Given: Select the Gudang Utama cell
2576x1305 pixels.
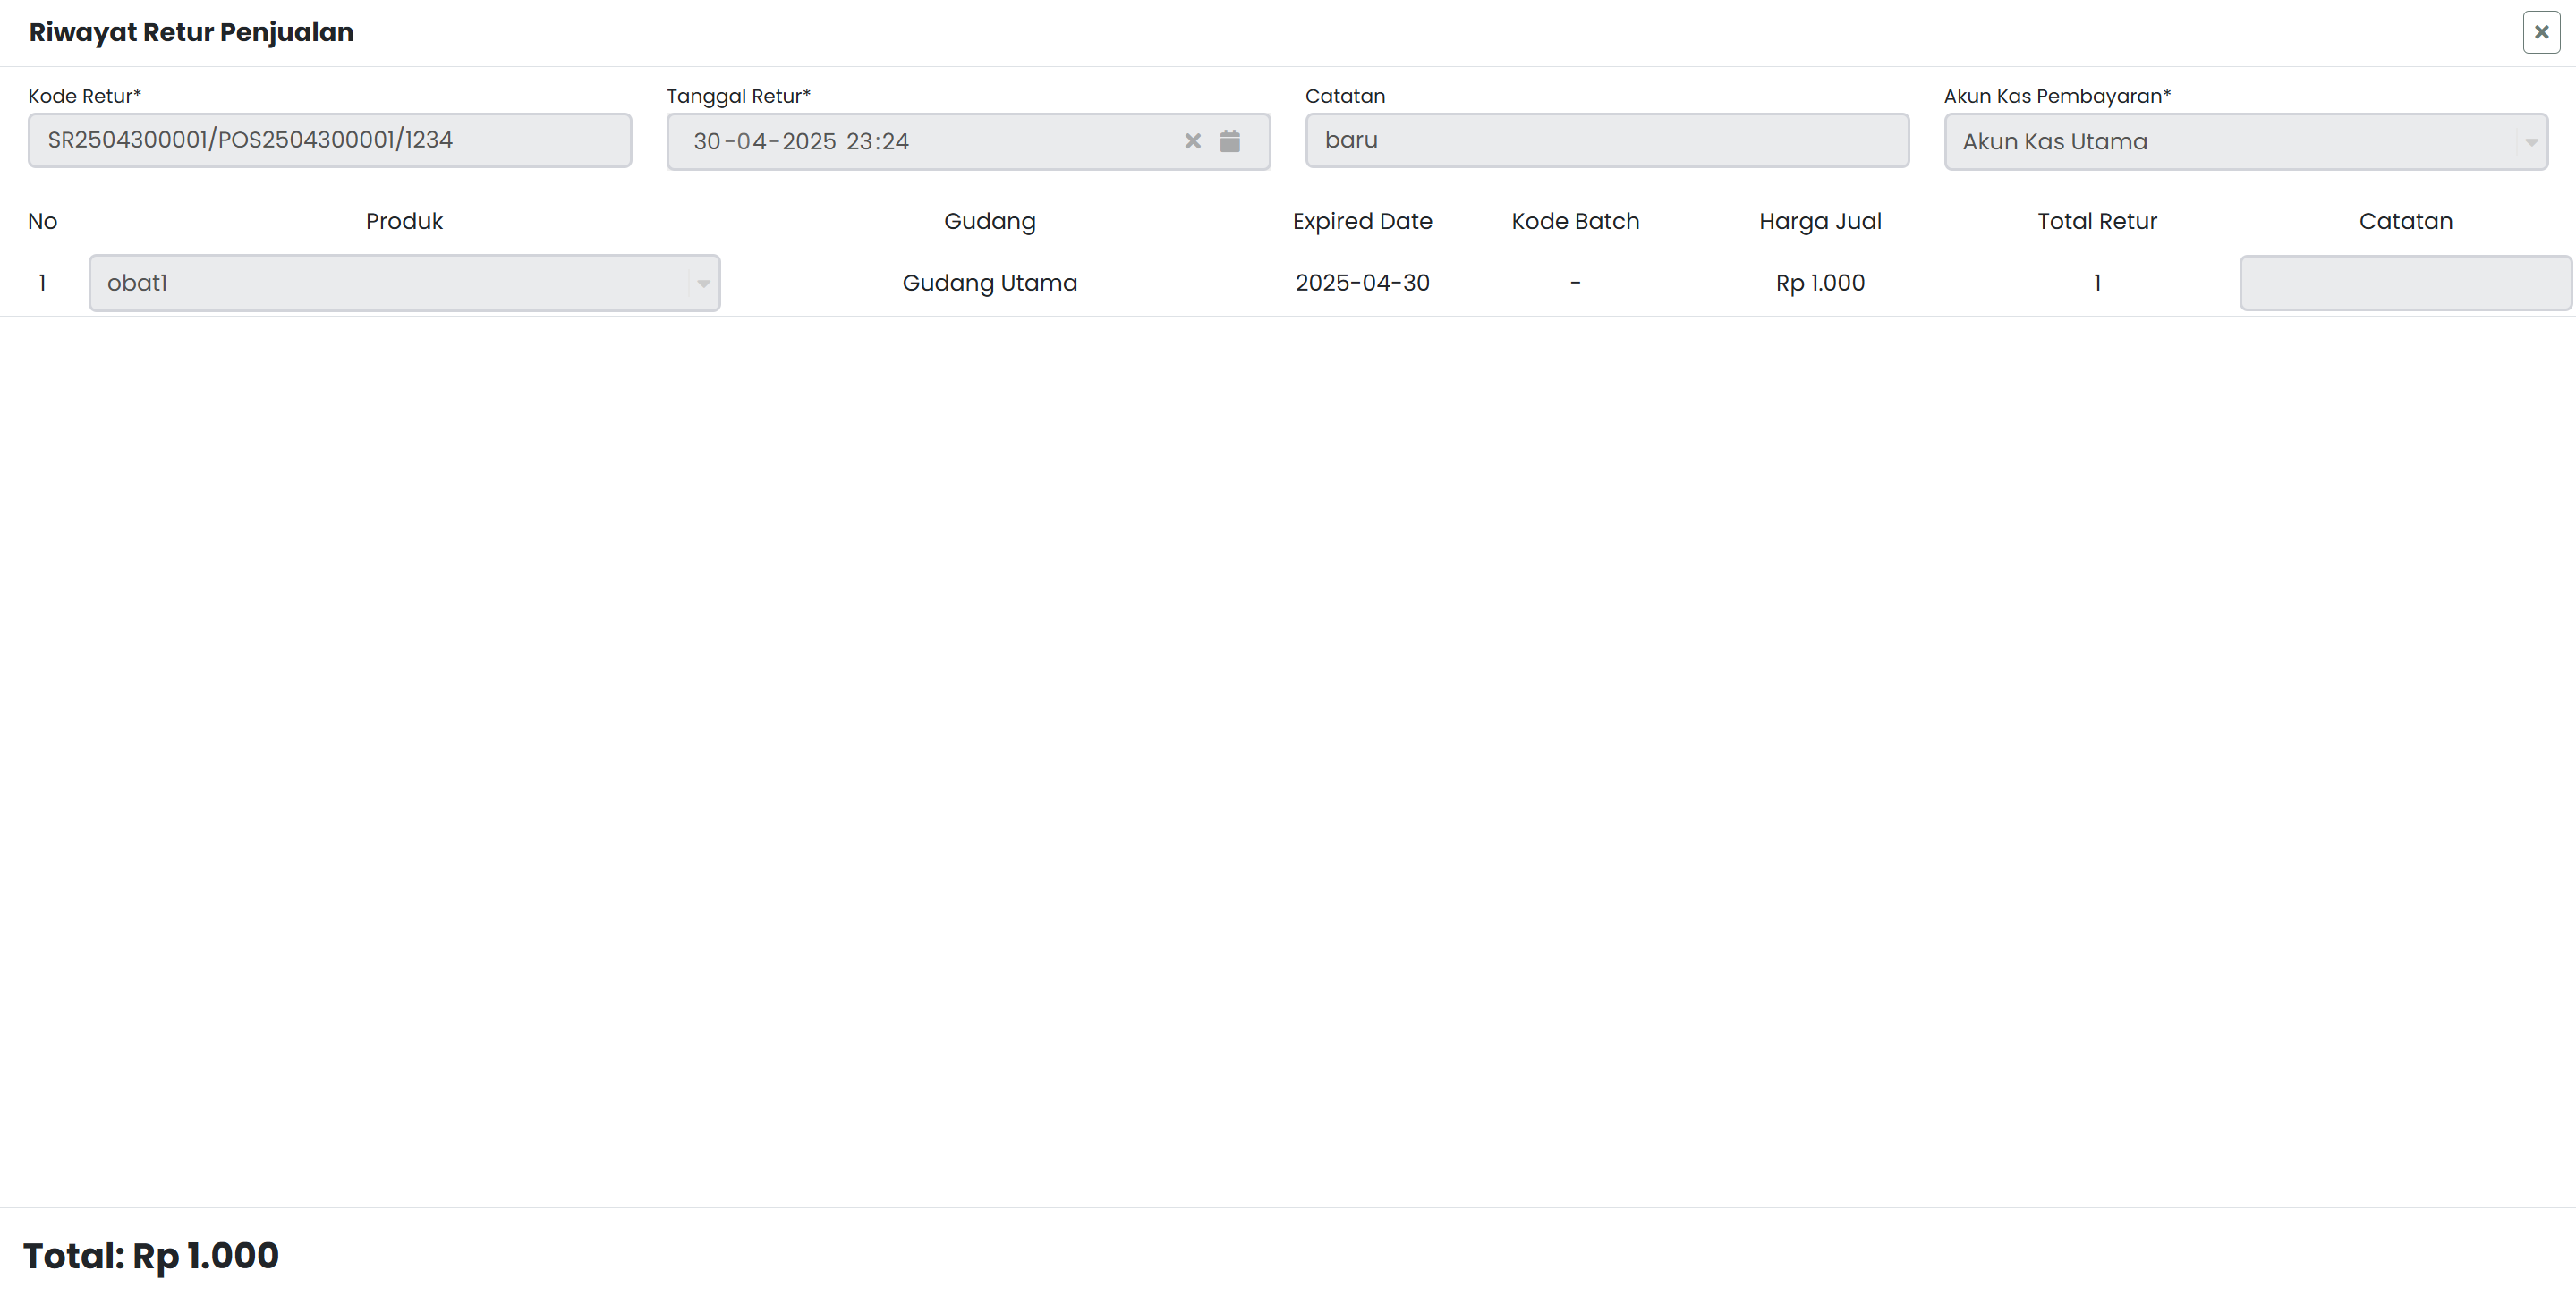Looking at the screenshot, I should coord(990,283).
